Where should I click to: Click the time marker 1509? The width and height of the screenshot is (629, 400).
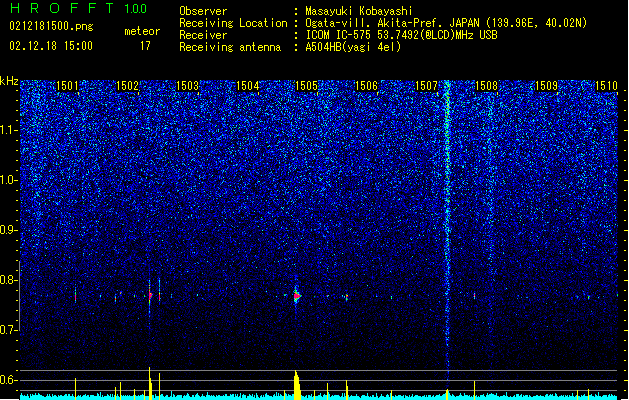pyautogui.click(x=546, y=86)
